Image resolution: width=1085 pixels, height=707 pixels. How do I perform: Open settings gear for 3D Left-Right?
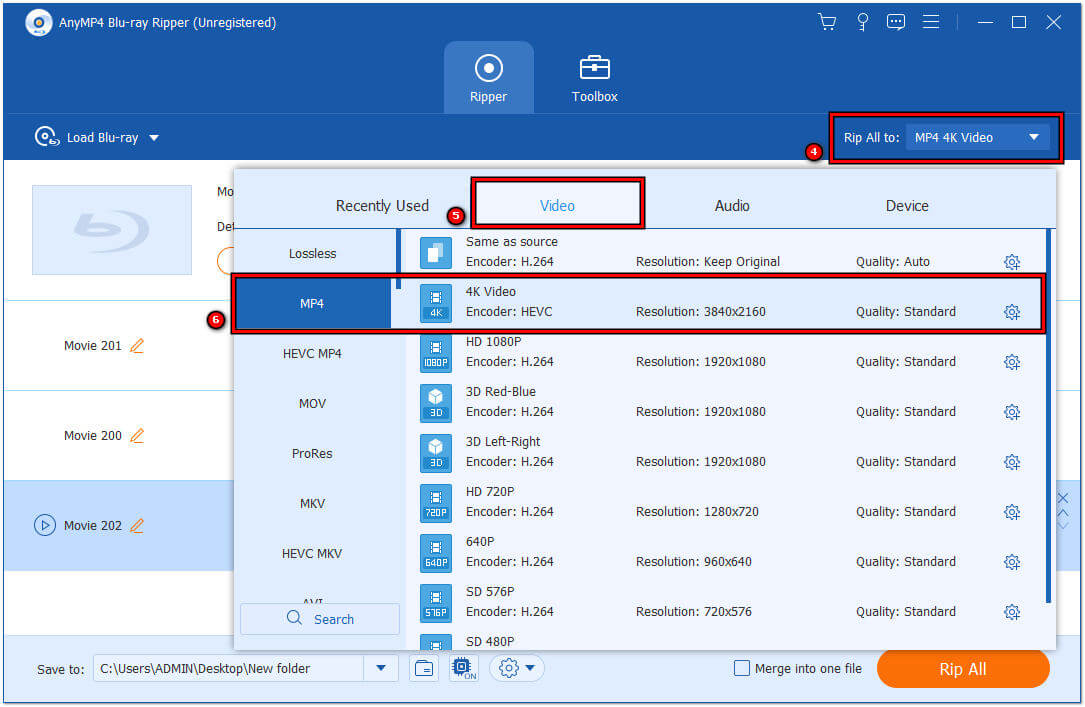click(x=1012, y=461)
